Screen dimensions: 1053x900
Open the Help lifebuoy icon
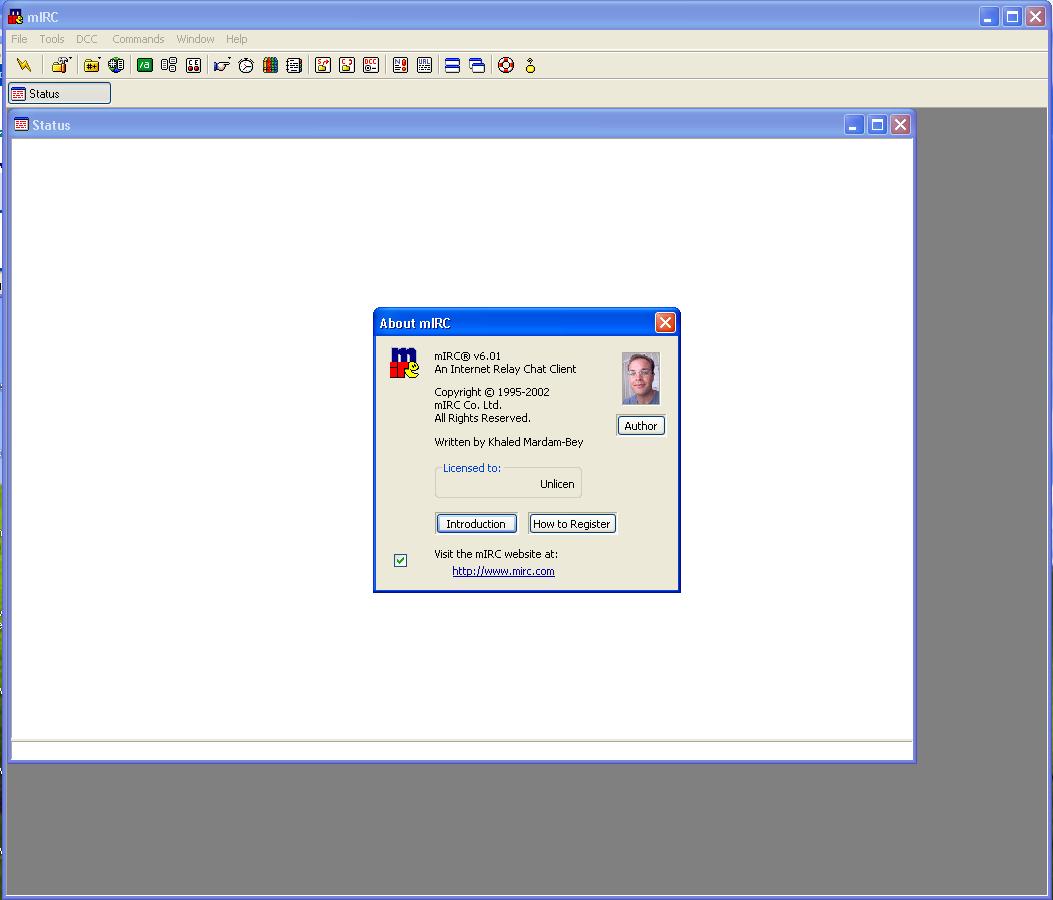506,65
